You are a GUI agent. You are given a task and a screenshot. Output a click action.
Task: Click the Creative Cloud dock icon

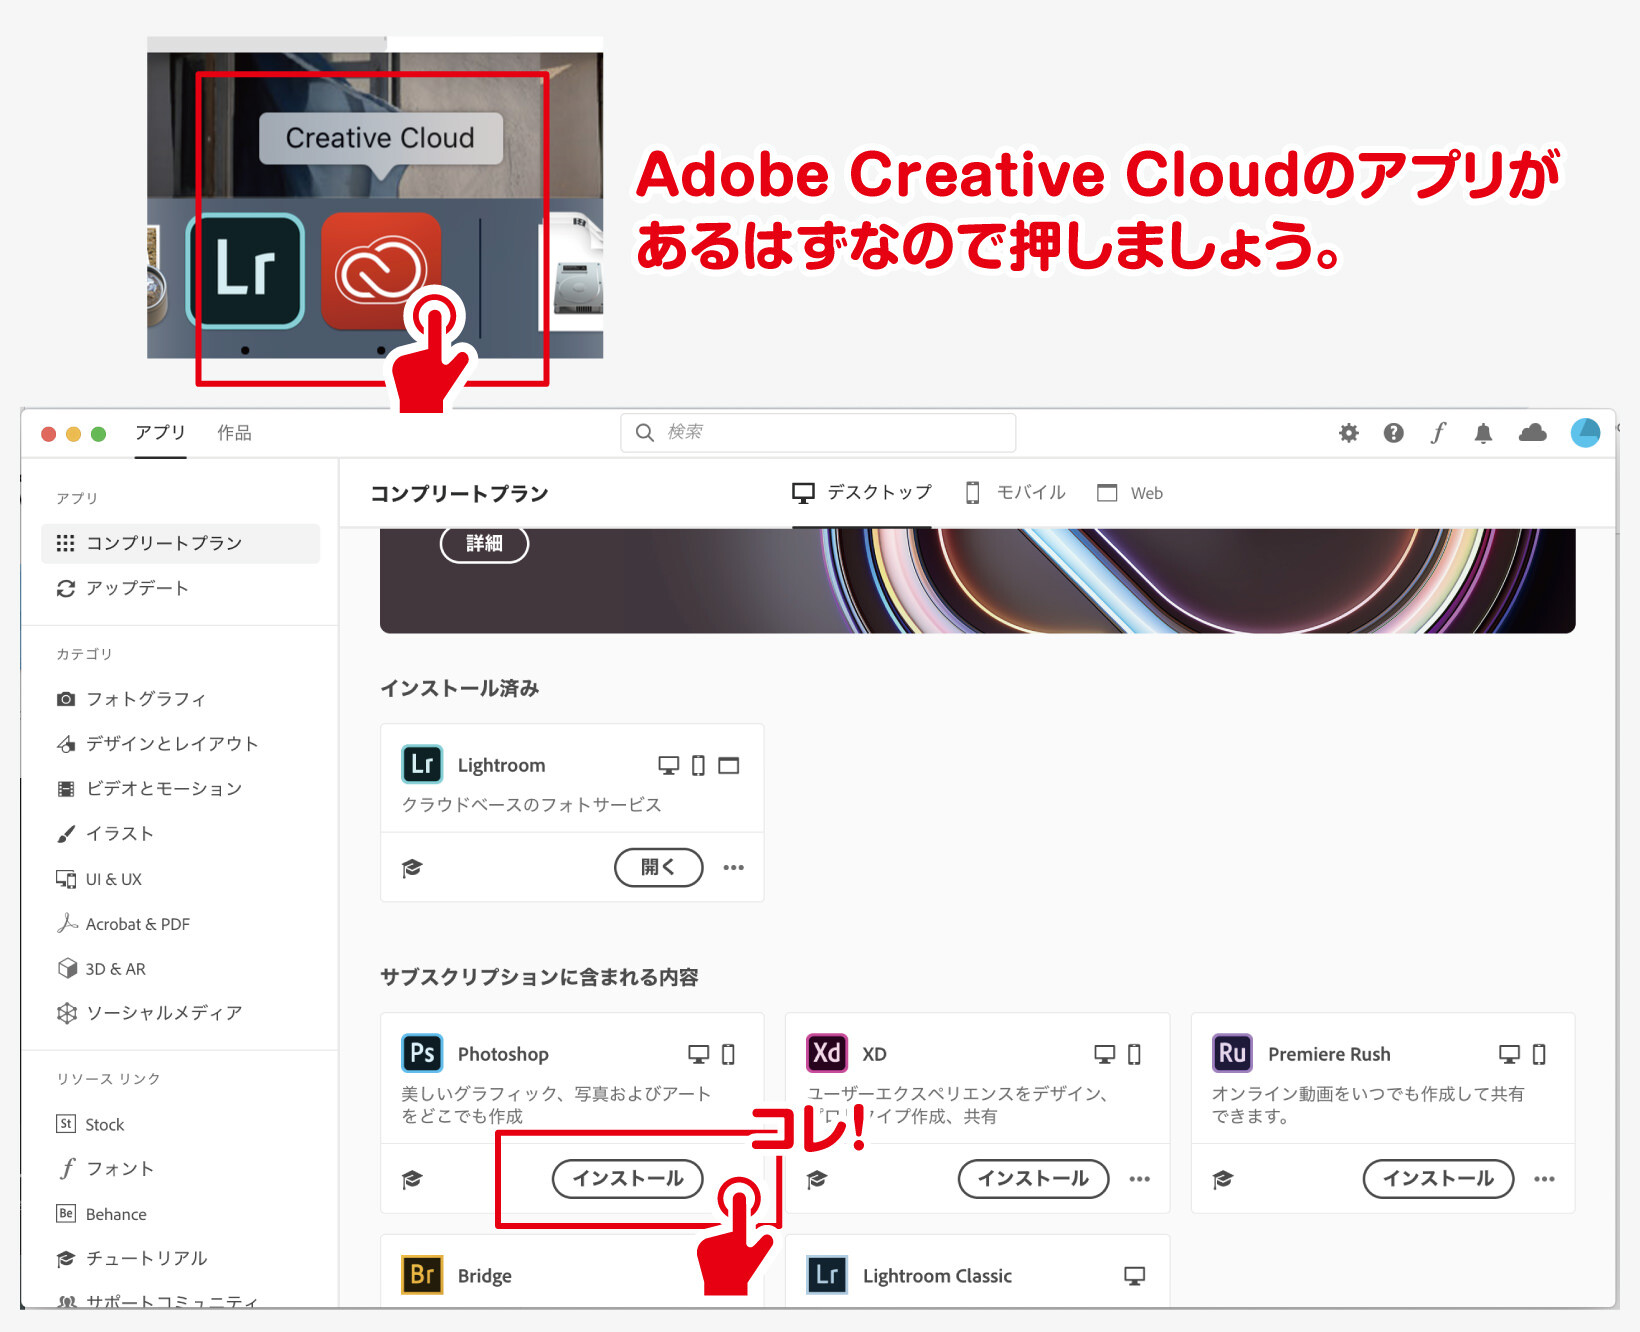pyautogui.click(x=381, y=271)
